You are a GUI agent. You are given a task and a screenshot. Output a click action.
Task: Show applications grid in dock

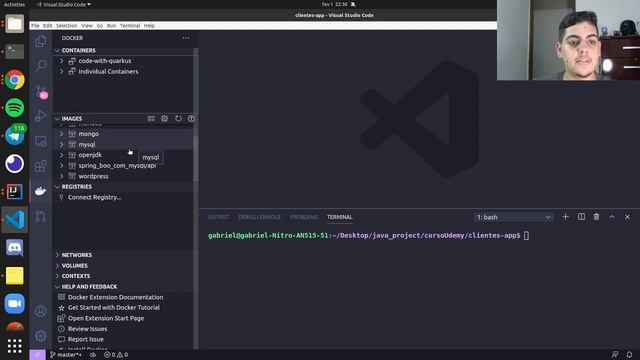[x=15, y=346]
